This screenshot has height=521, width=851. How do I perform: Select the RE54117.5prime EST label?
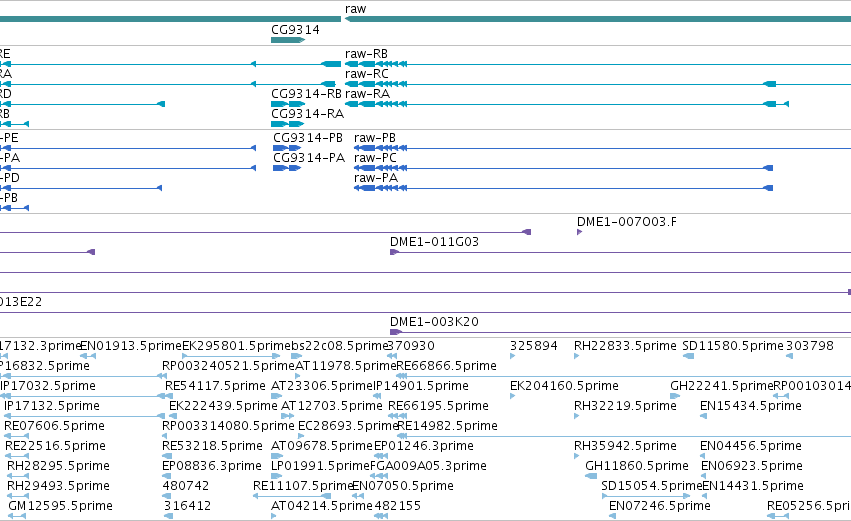(x=215, y=386)
